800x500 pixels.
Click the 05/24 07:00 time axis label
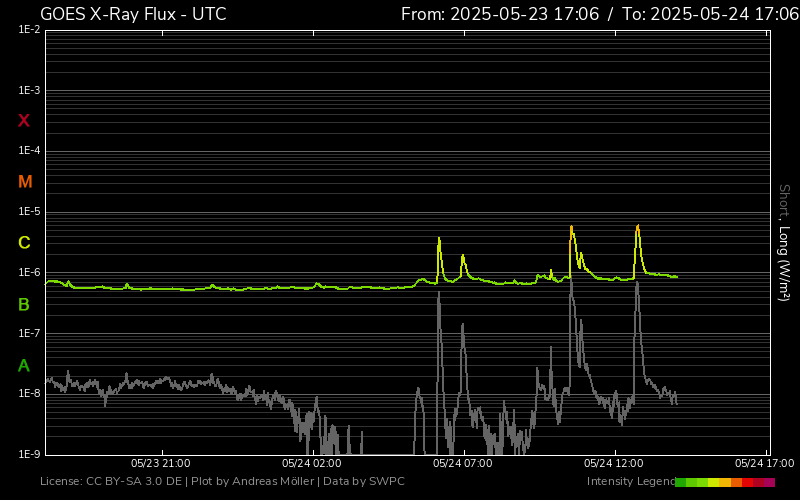(x=461, y=463)
